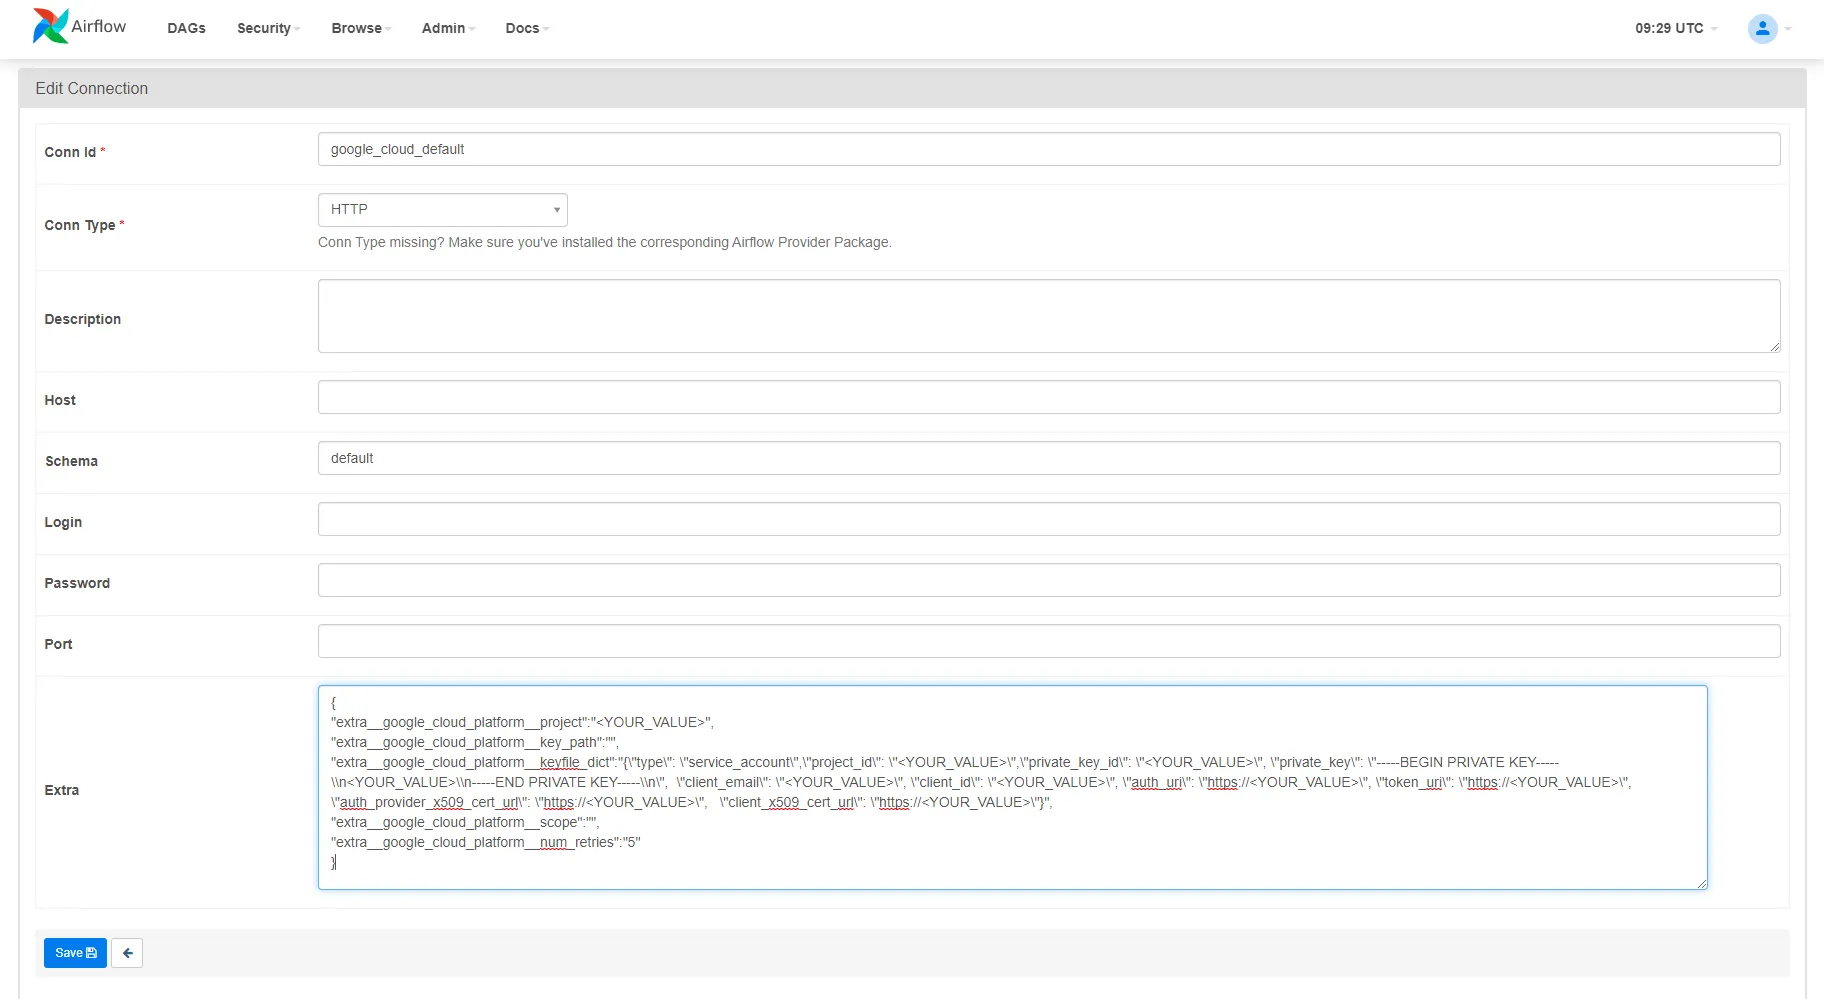Click the Description label
1824x999 pixels.
click(83, 319)
